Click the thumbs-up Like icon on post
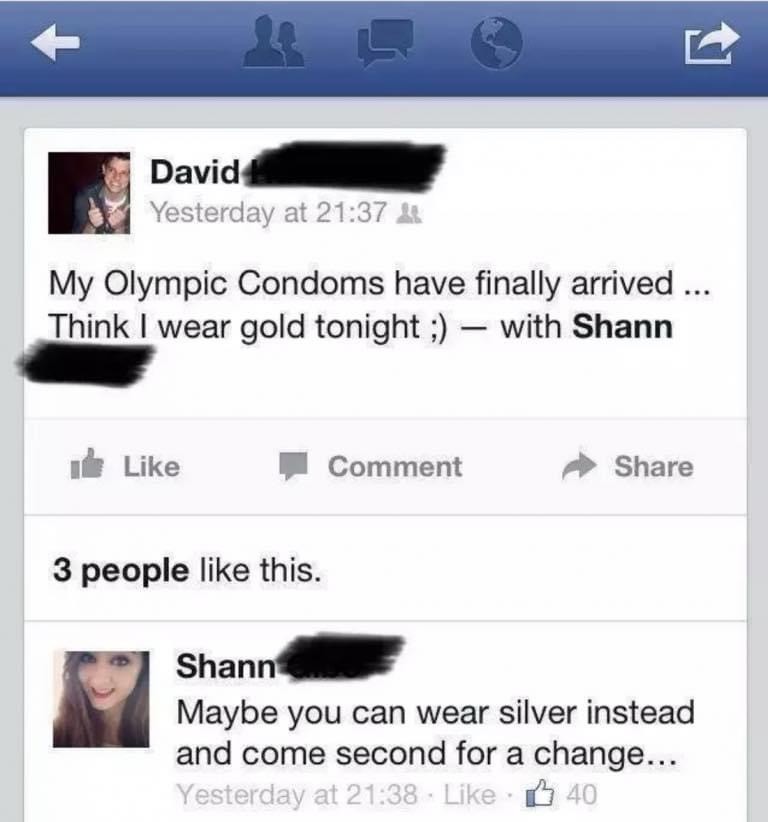 click(x=87, y=464)
